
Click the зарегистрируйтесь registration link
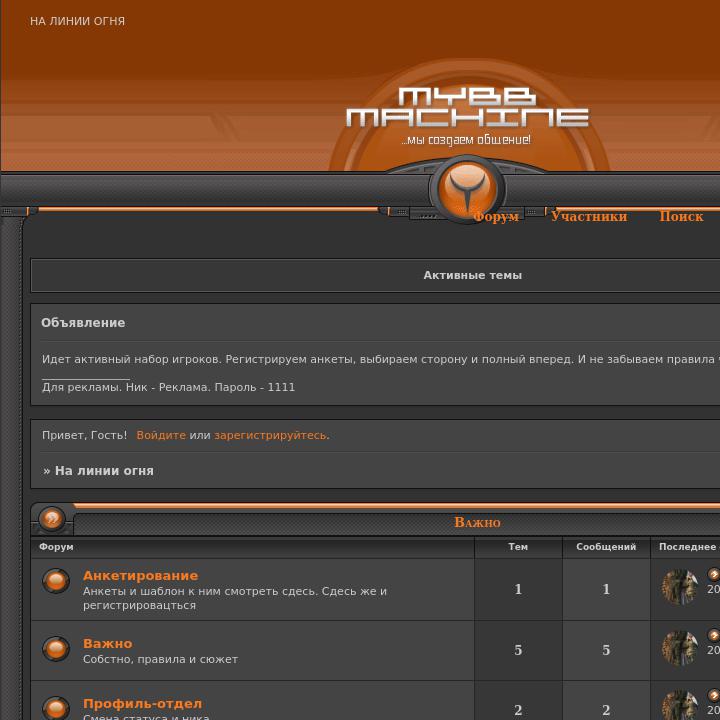point(272,435)
